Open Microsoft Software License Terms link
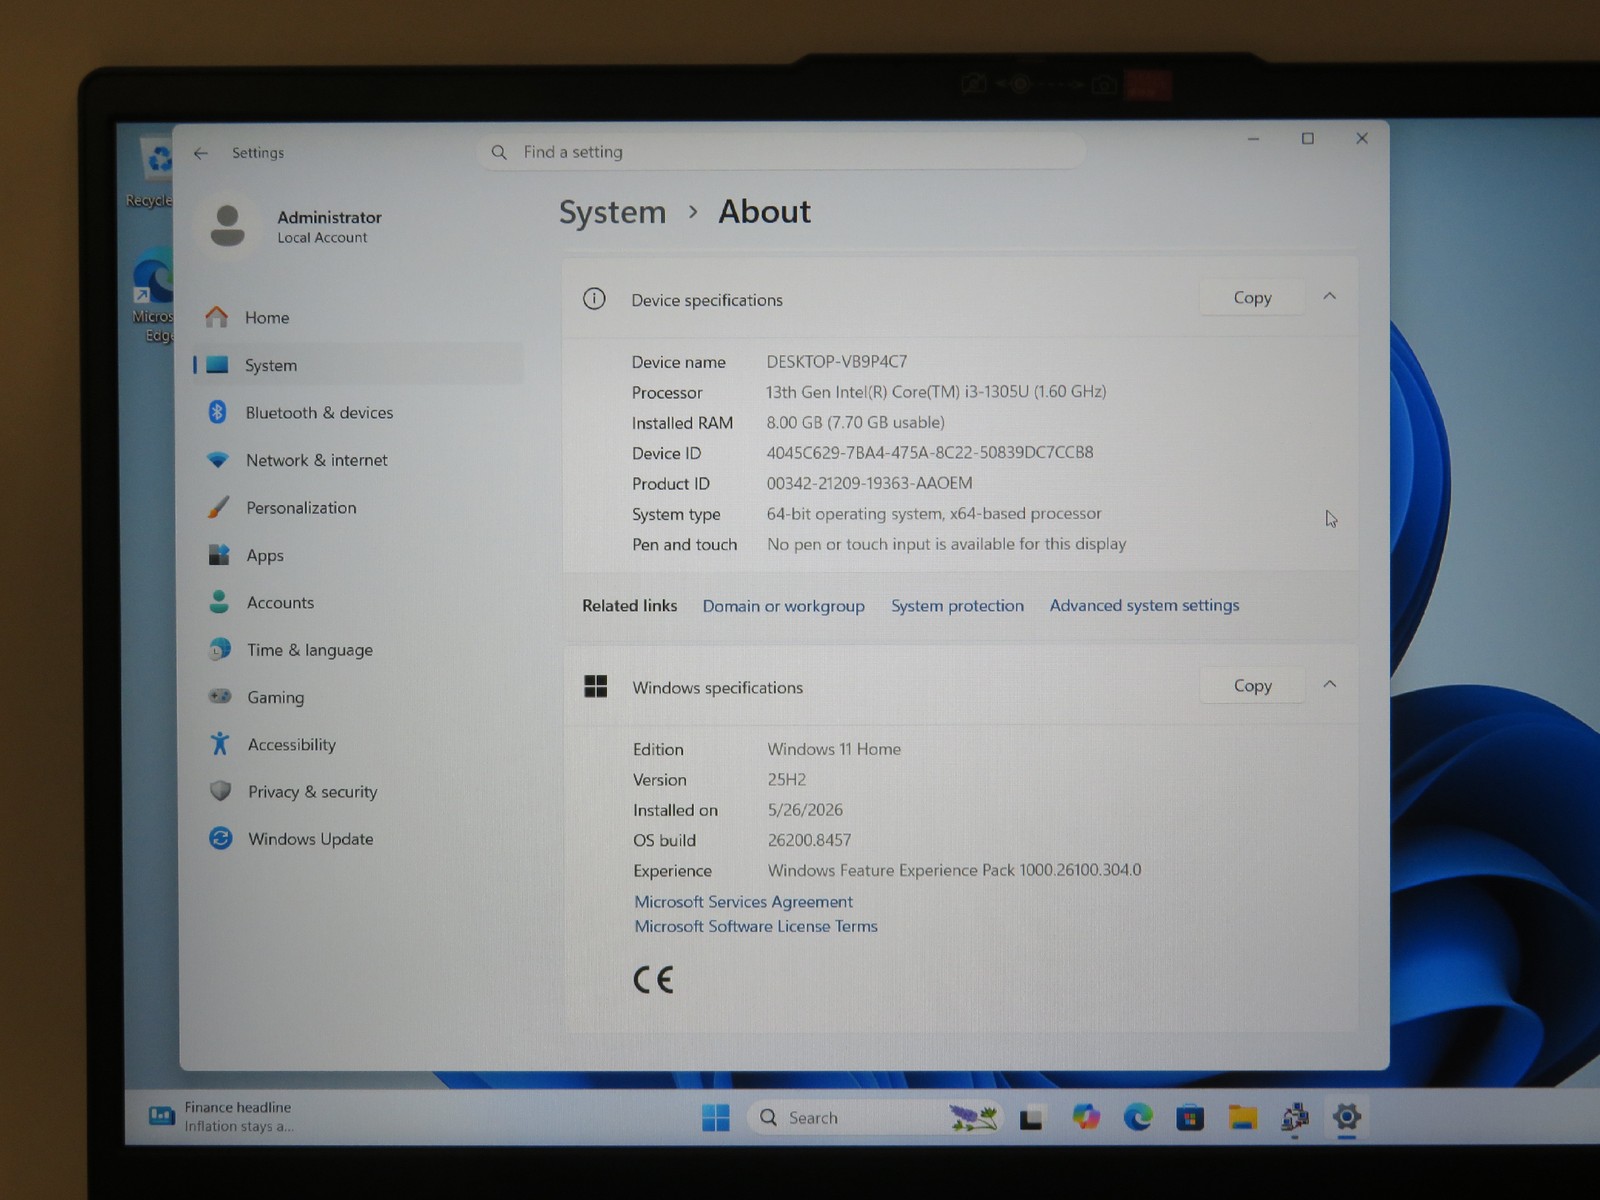This screenshot has width=1600, height=1200. (x=756, y=926)
